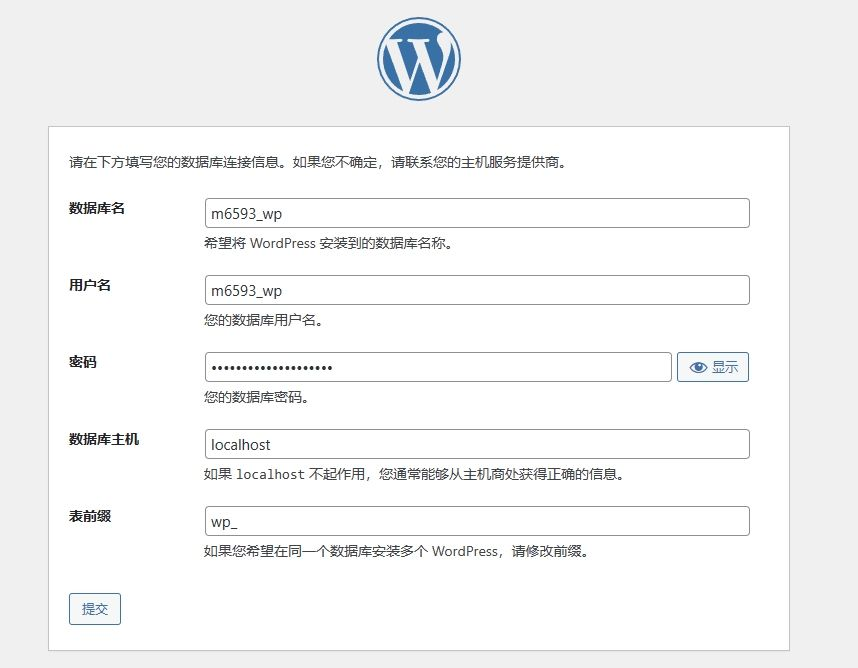This screenshot has width=858, height=668.
Task: Click hint 如果您希望在同一个数据库安装多个 WordPress
Action: tap(351, 551)
